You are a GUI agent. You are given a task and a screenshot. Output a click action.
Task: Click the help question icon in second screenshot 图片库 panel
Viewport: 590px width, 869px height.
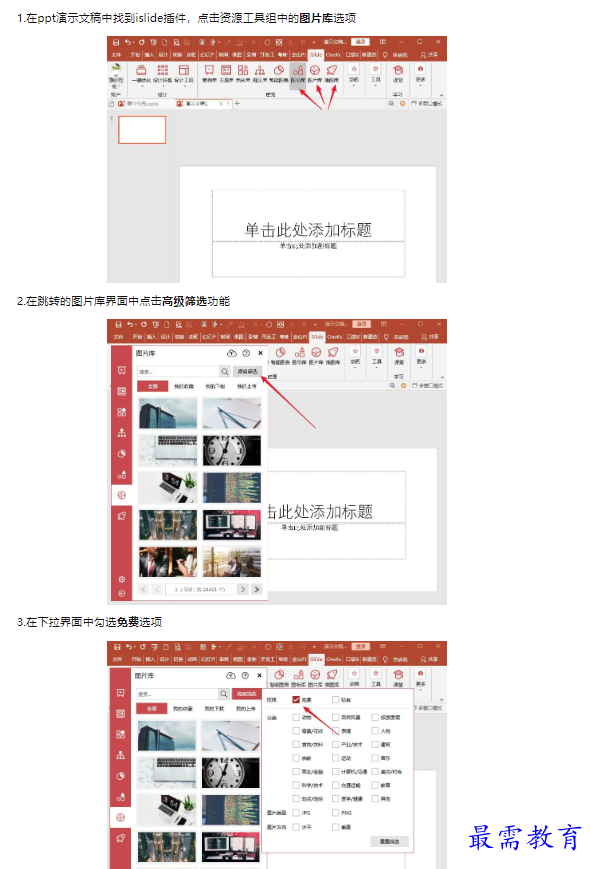[246, 353]
